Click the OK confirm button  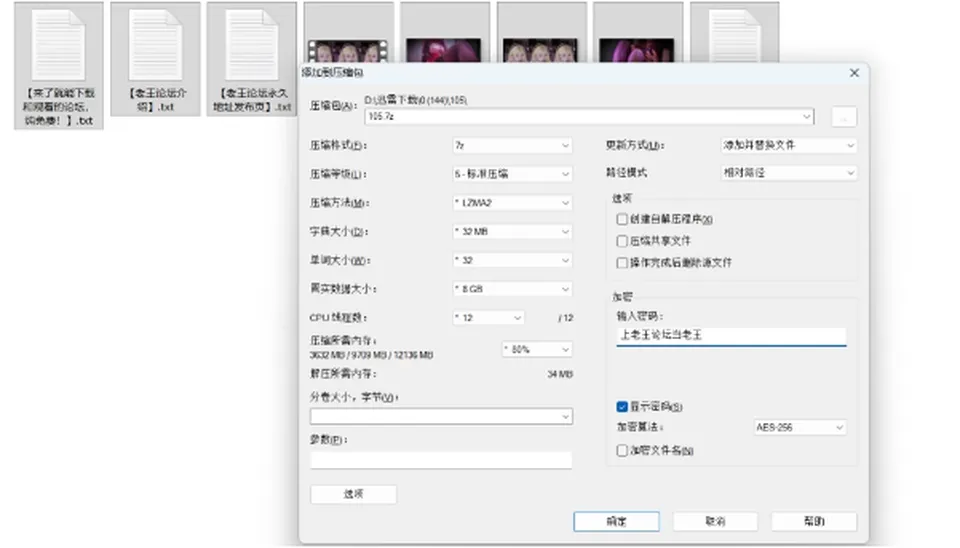(617, 522)
